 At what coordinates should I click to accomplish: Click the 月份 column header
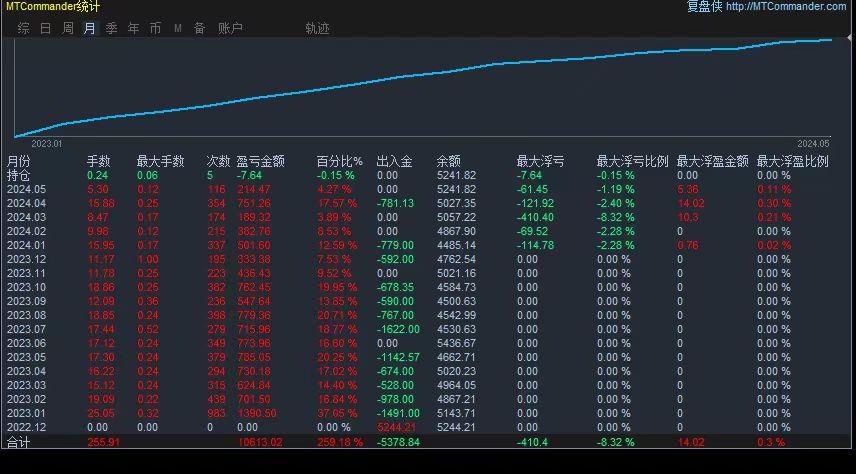click(19, 162)
